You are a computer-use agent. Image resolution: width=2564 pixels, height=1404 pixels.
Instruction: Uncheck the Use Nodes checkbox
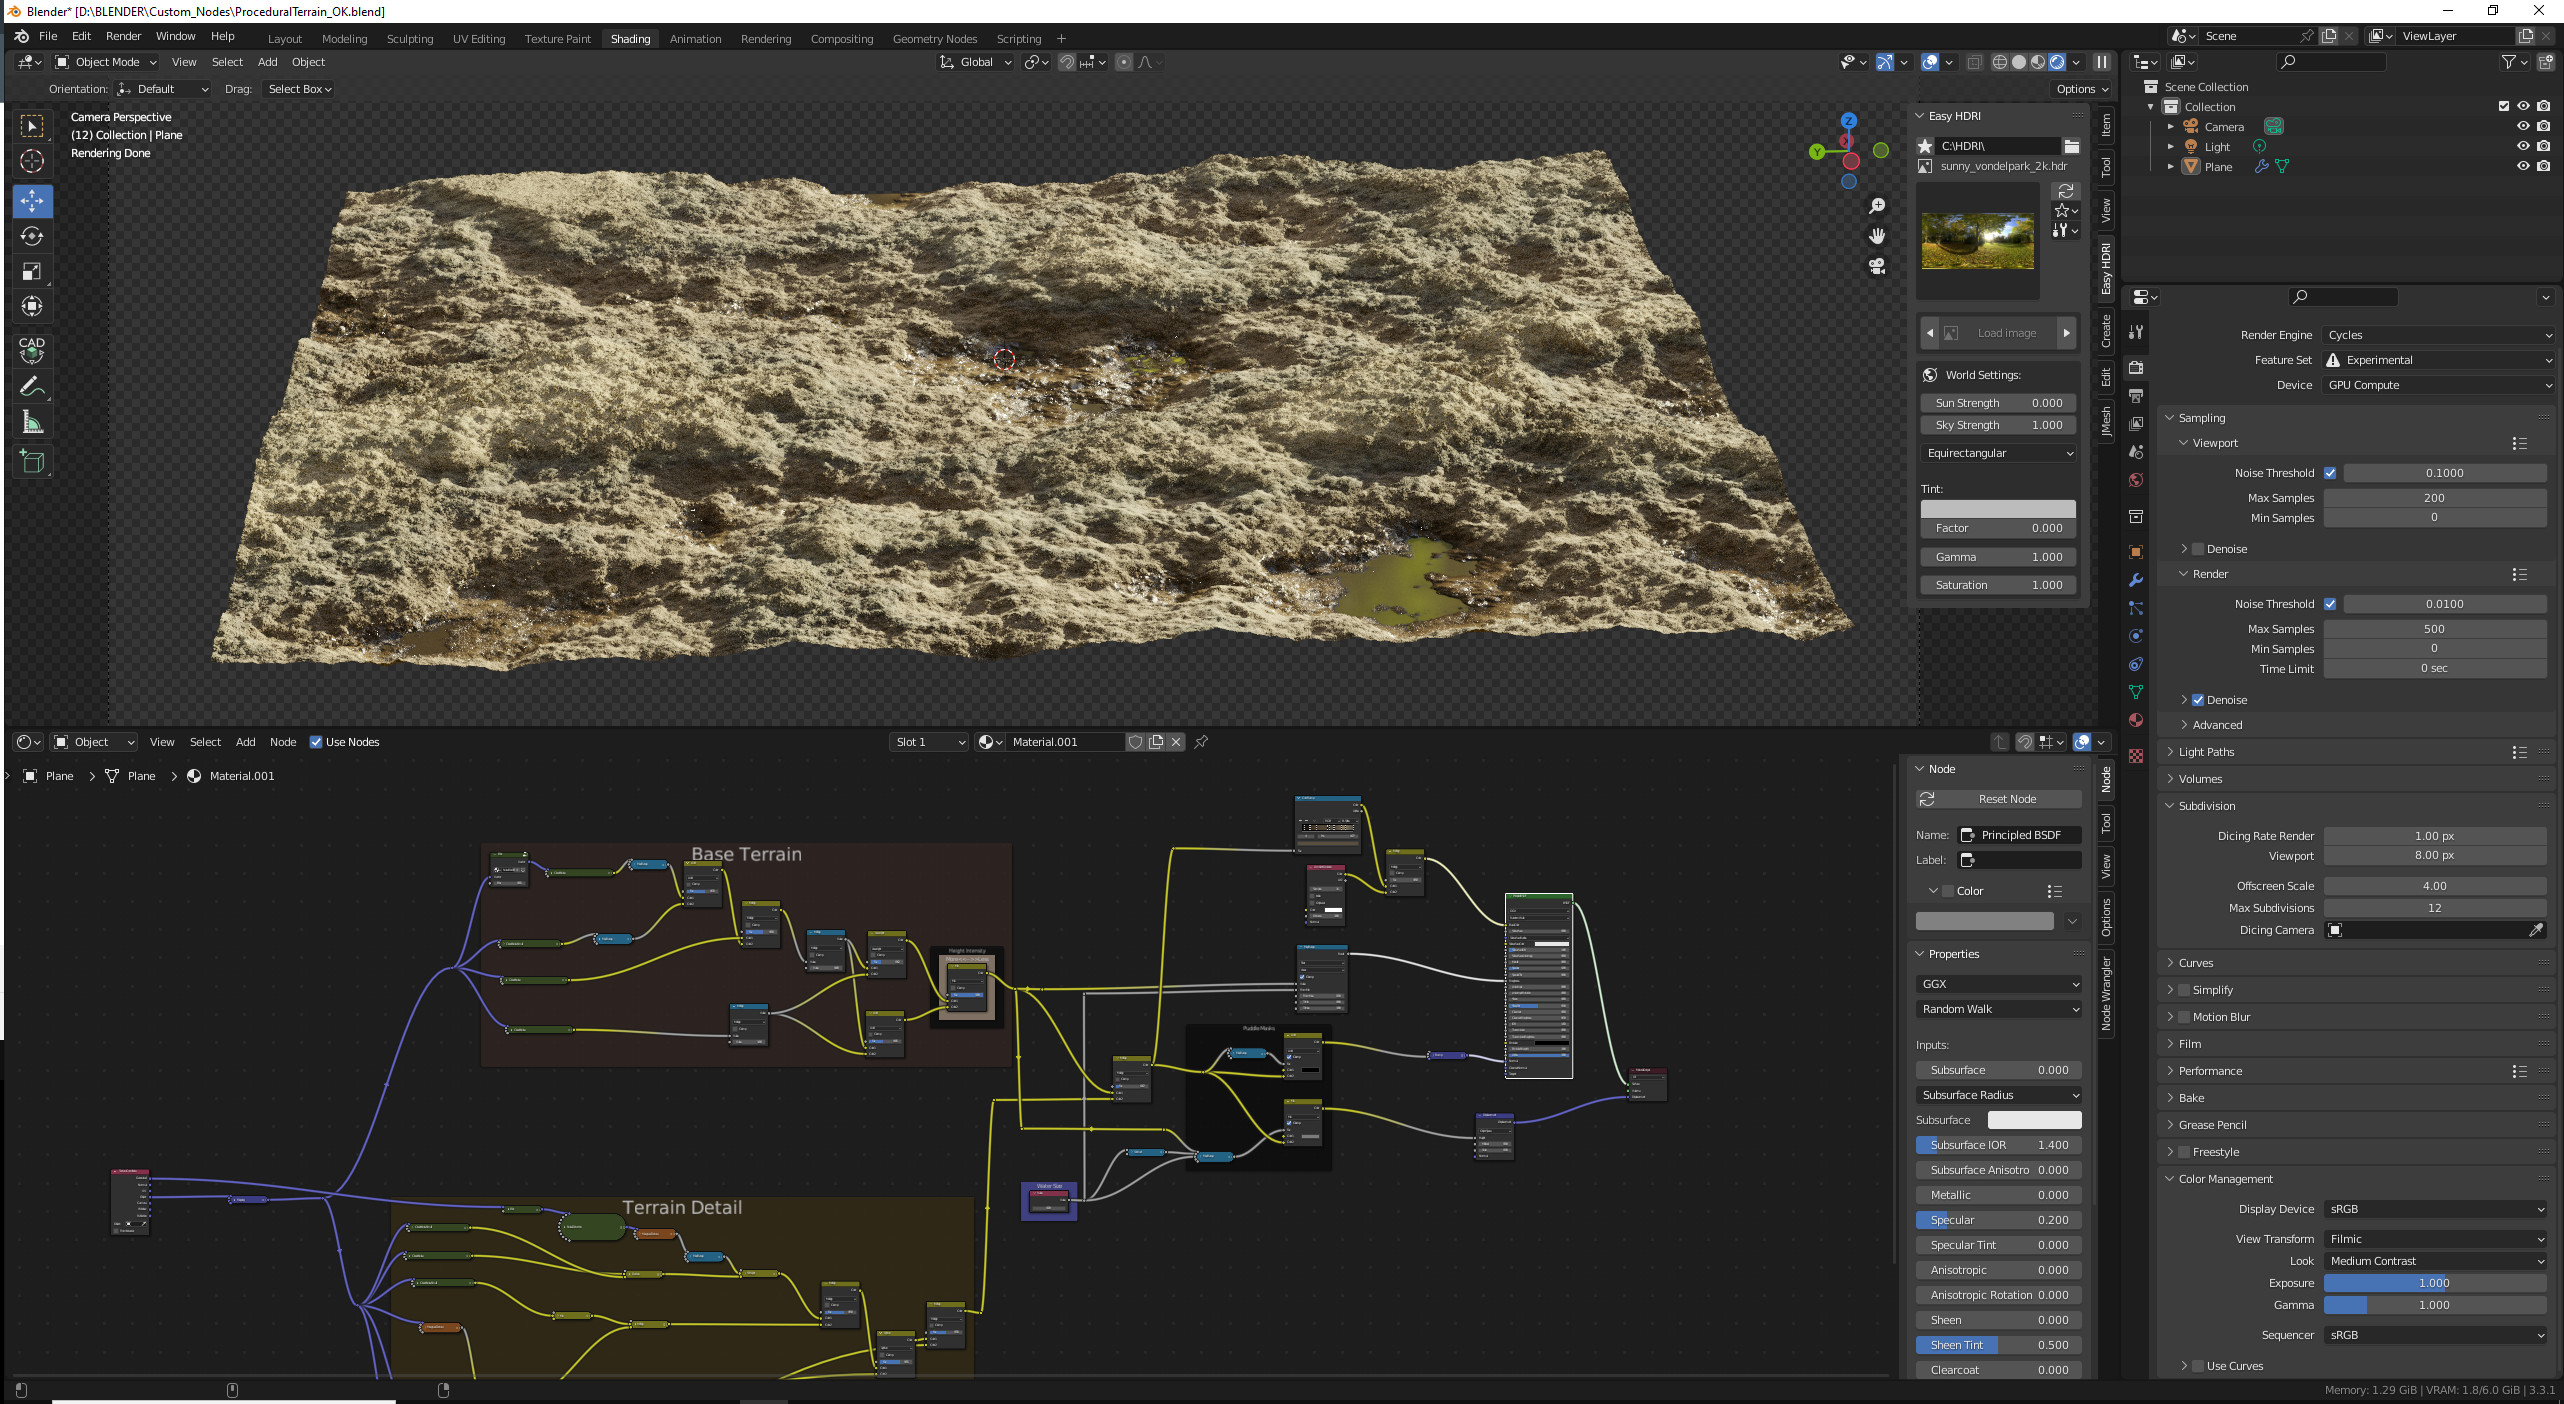pos(316,742)
